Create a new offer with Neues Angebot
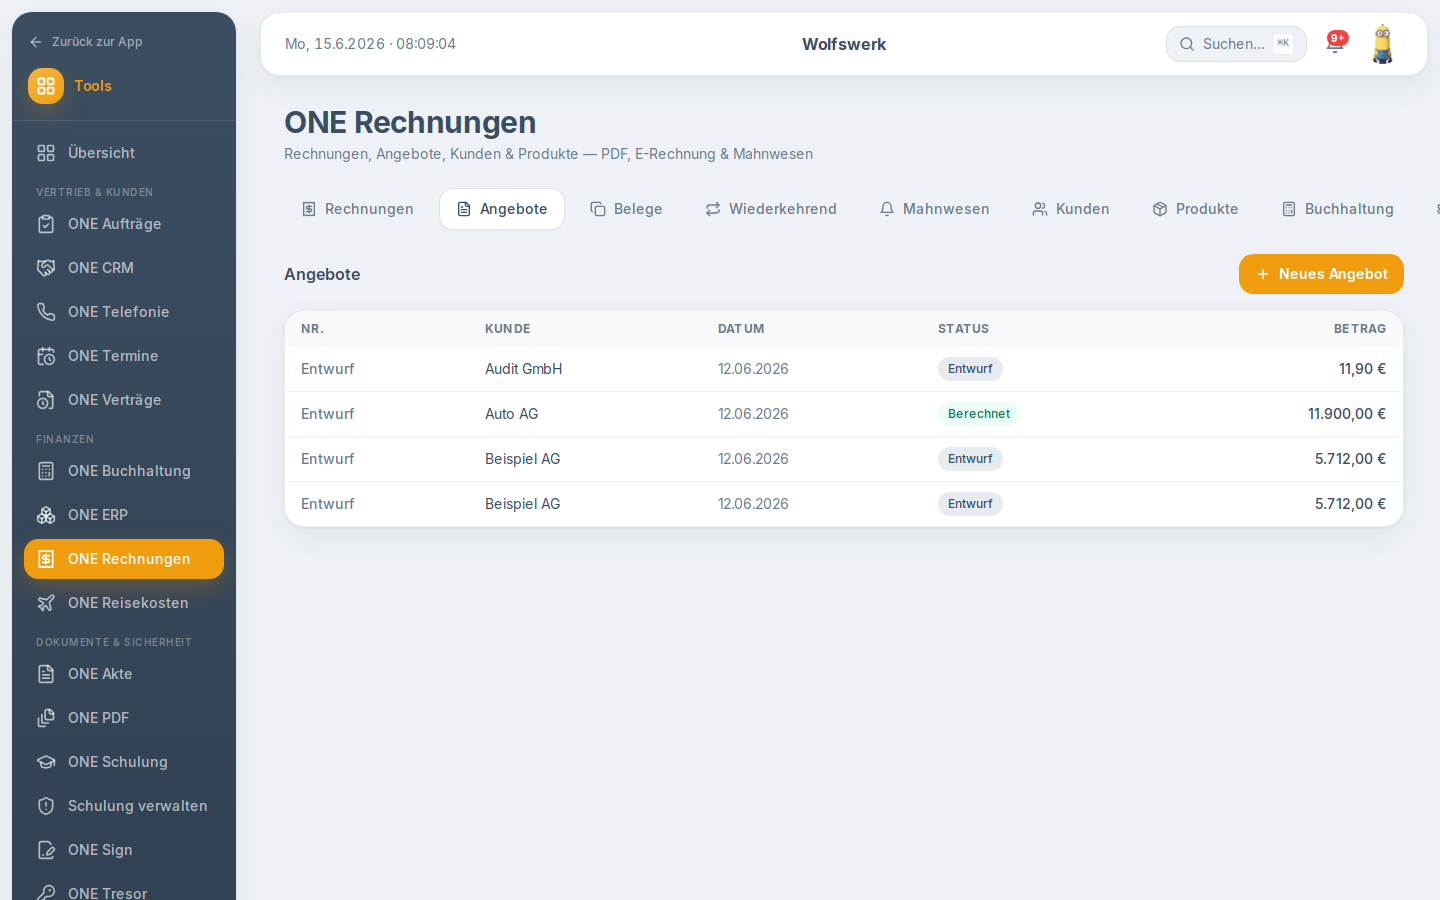The image size is (1440, 900). tap(1321, 274)
